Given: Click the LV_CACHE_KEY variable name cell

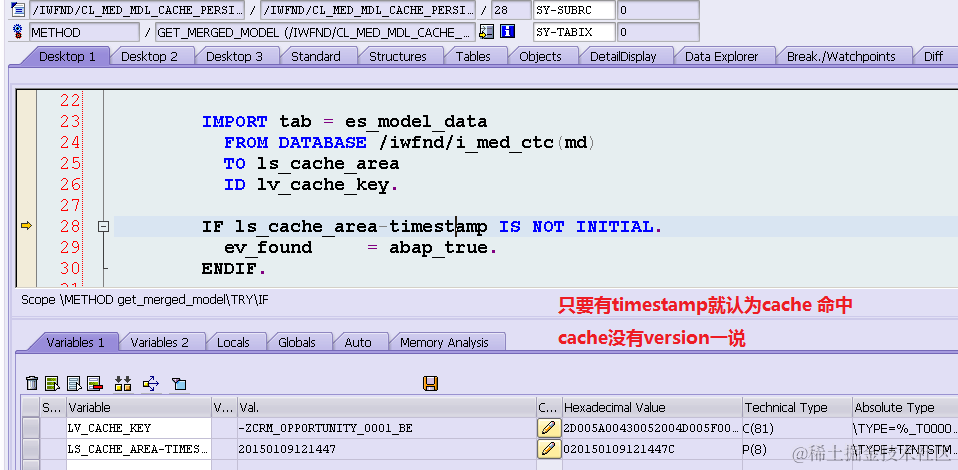Looking at the screenshot, I should pyautogui.click(x=139, y=428).
